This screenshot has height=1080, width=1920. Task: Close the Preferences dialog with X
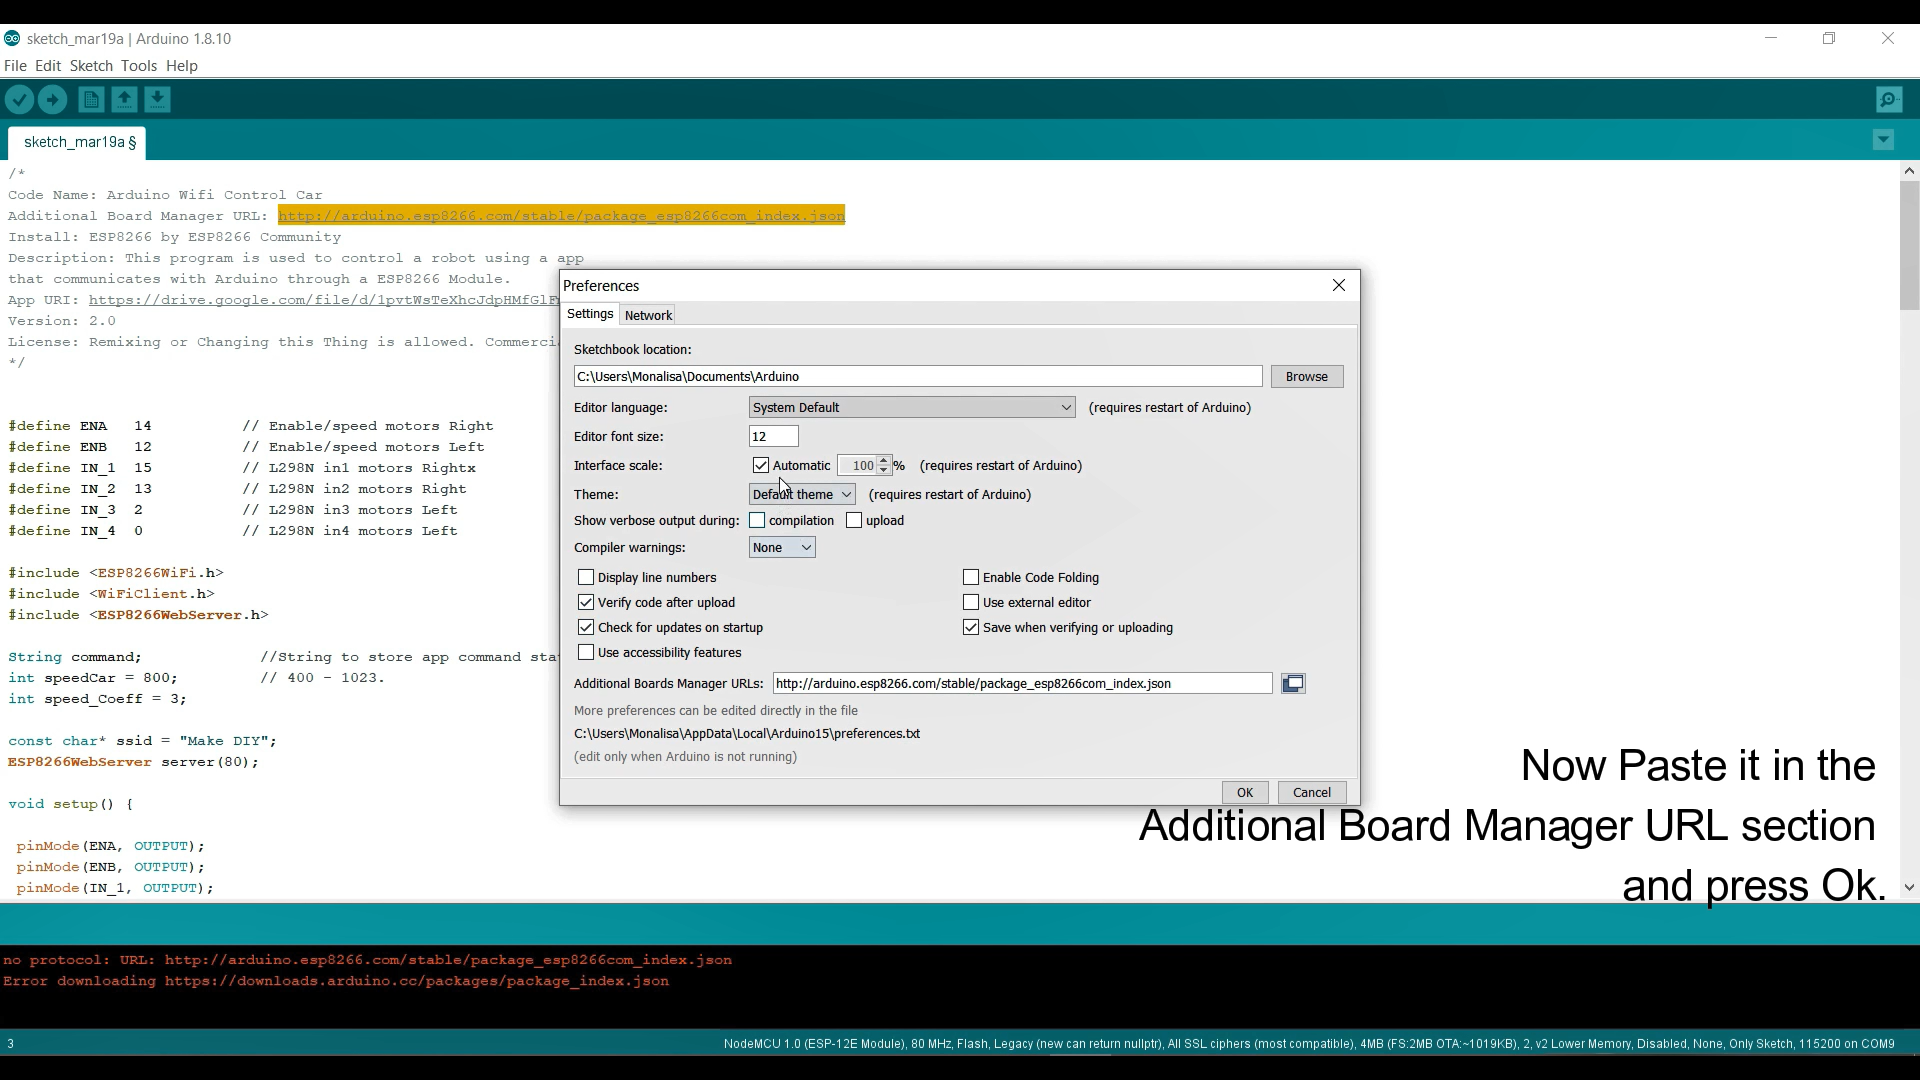click(1339, 286)
